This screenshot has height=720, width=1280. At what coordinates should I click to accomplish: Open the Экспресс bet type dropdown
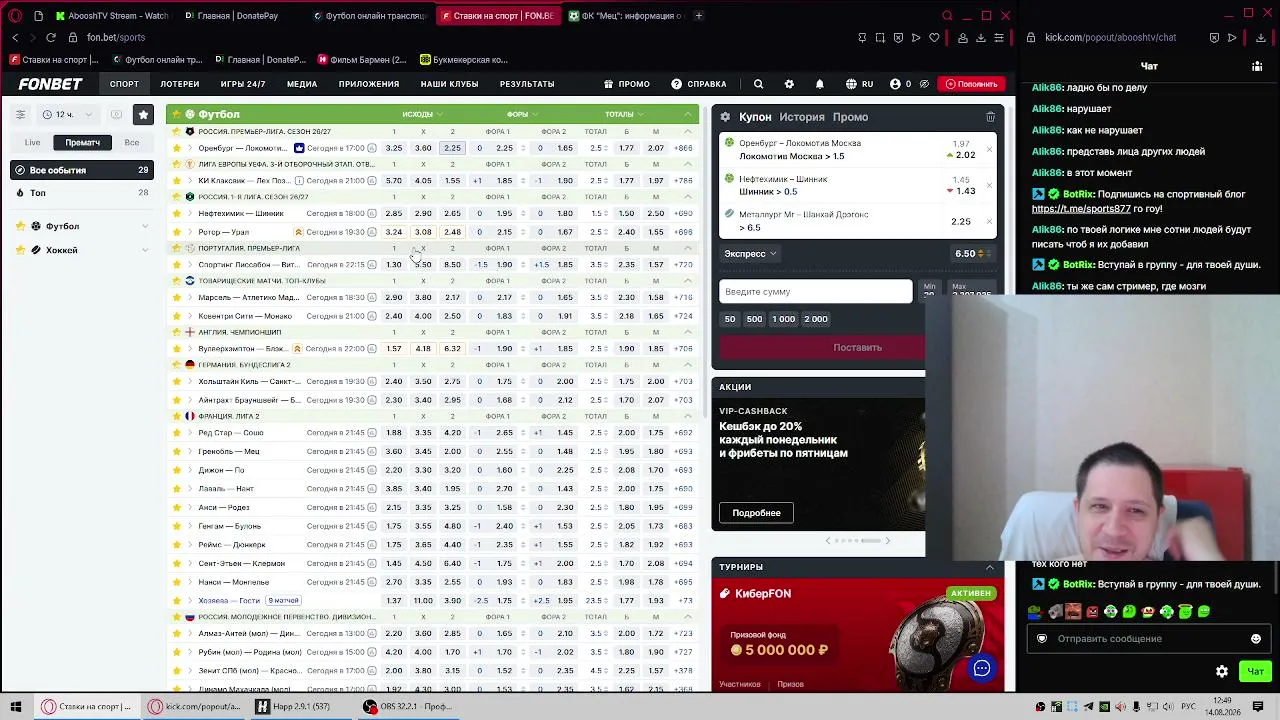point(750,254)
